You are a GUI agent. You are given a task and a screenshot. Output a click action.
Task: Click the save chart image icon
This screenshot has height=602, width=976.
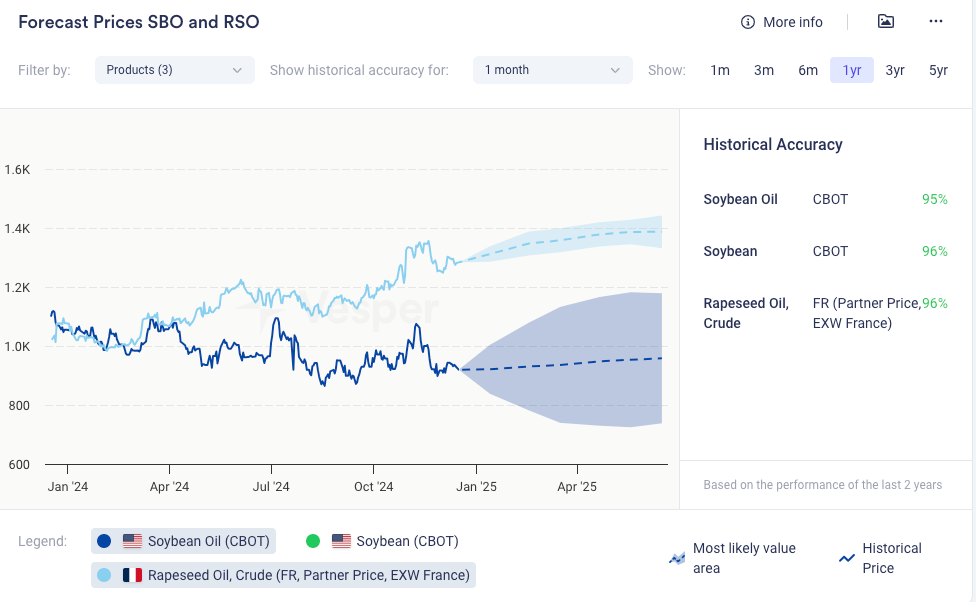click(x=885, y=22)
